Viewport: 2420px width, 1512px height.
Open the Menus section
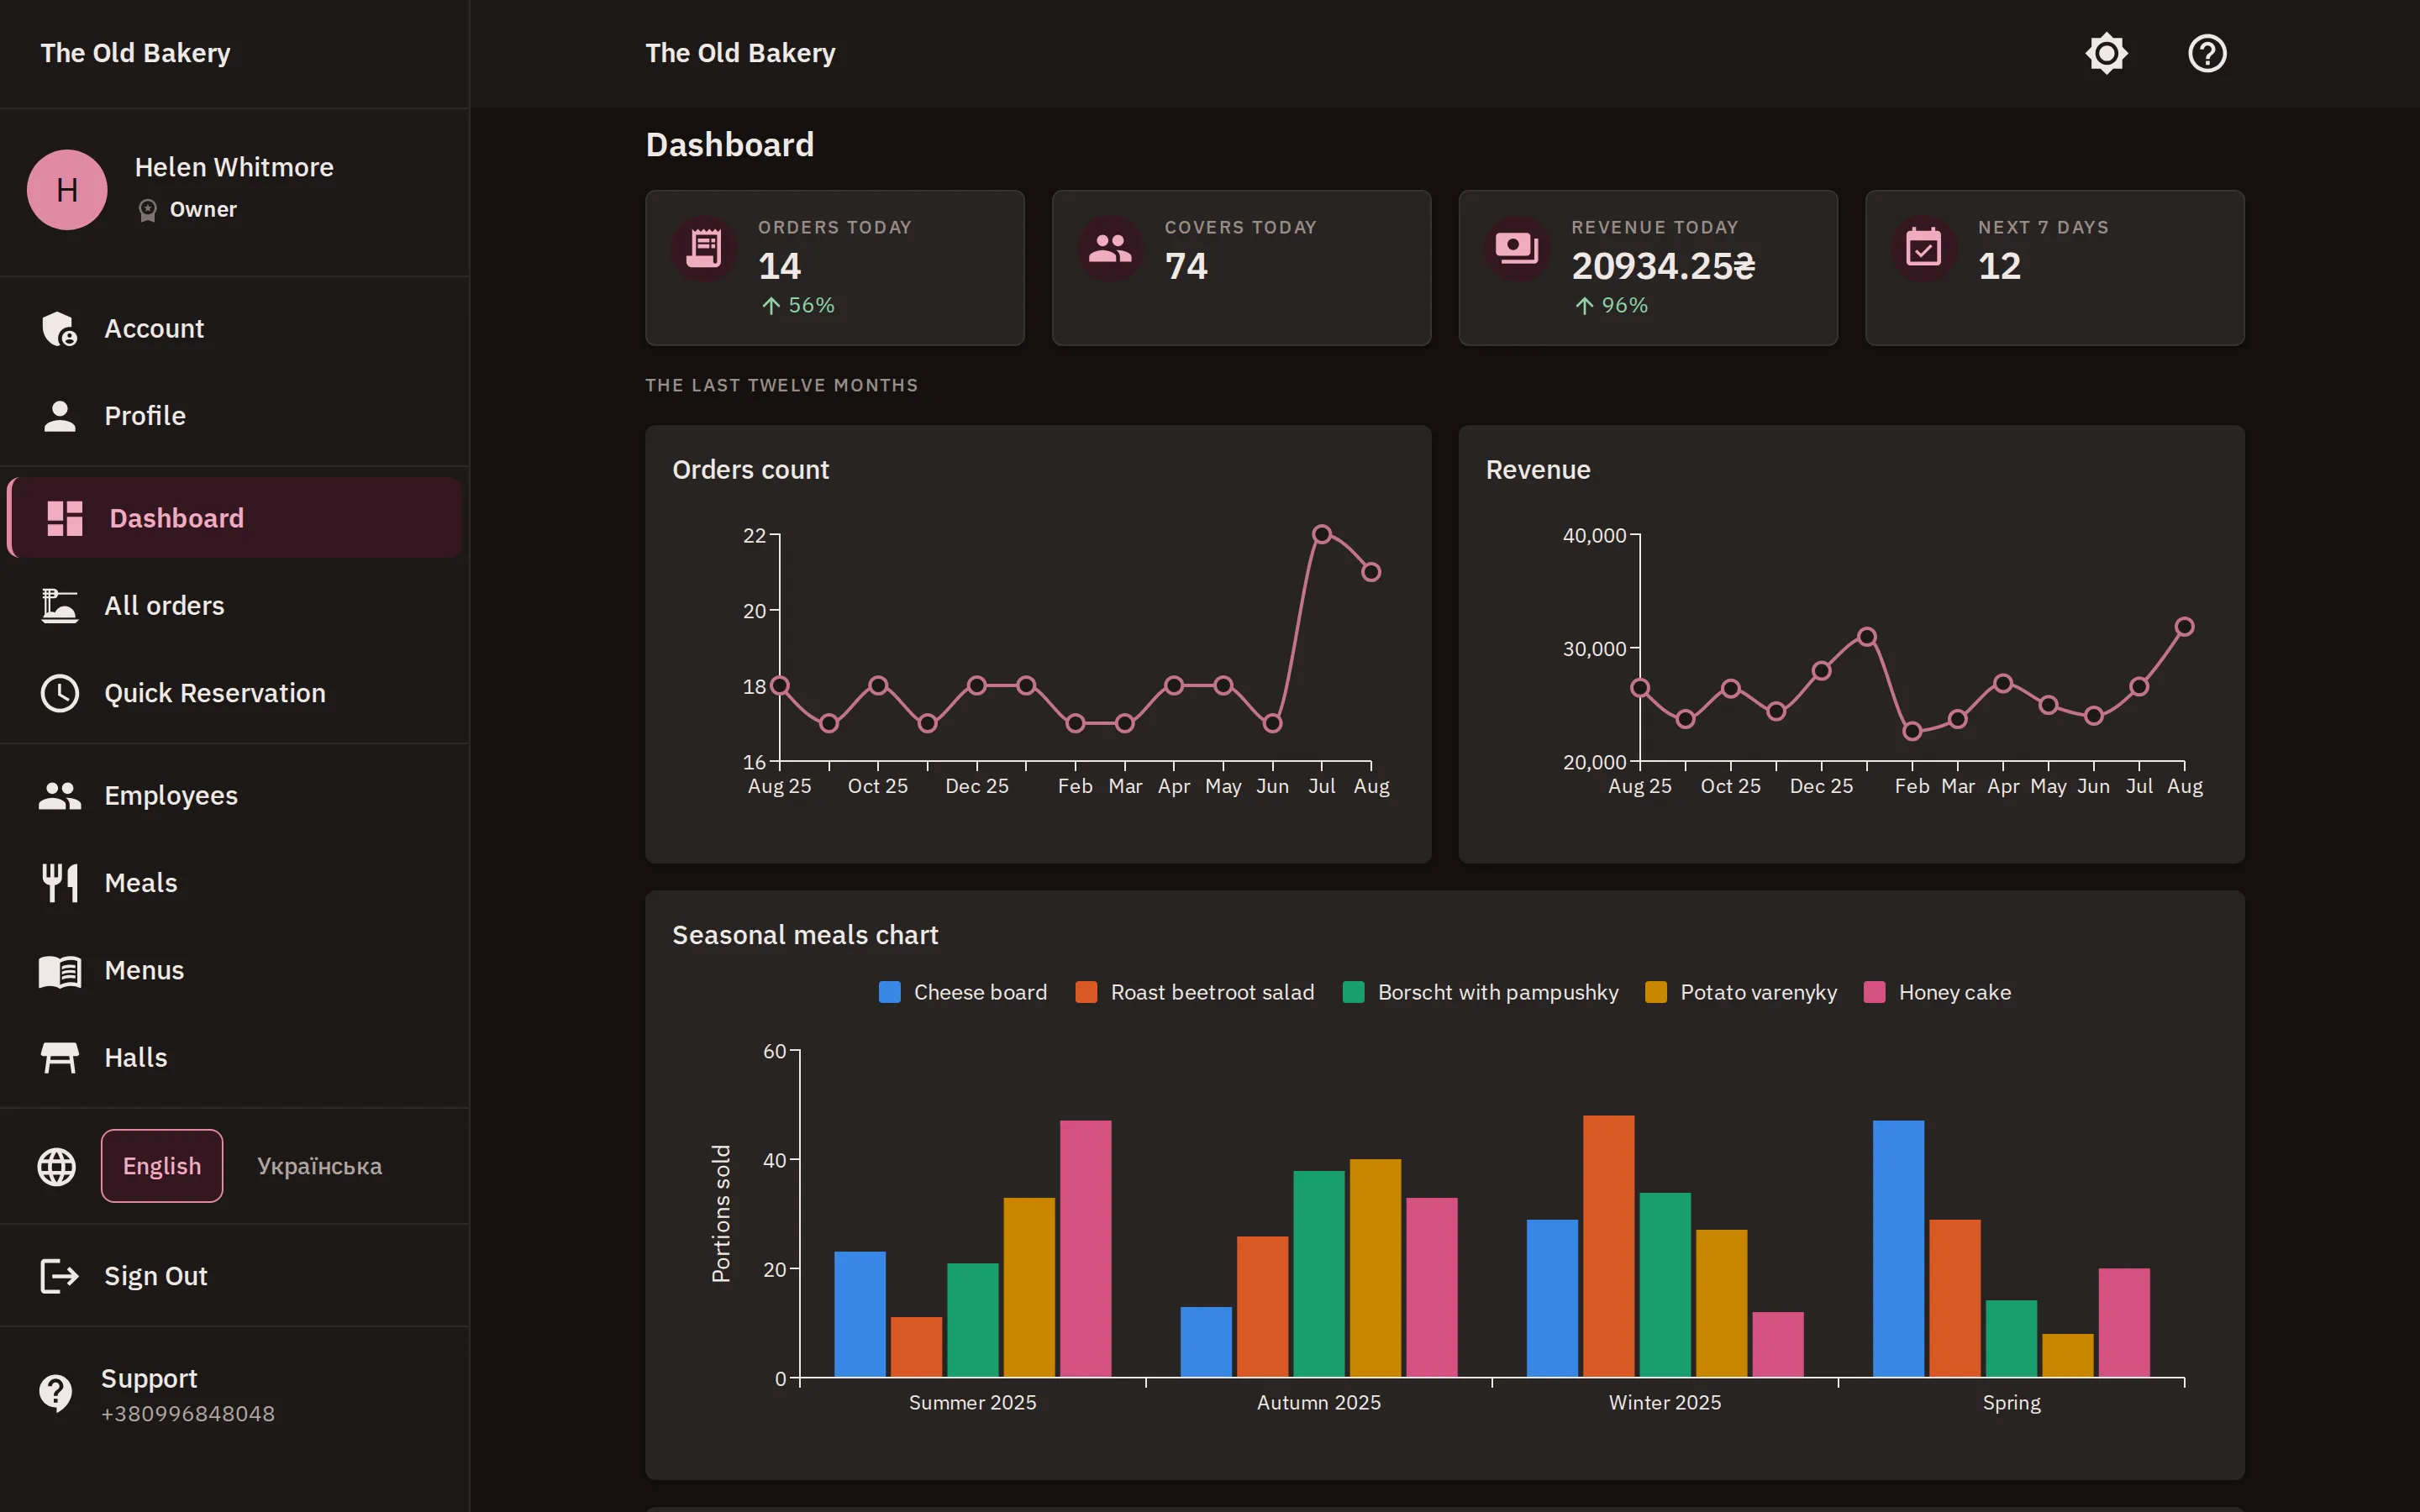pos(235,971)
